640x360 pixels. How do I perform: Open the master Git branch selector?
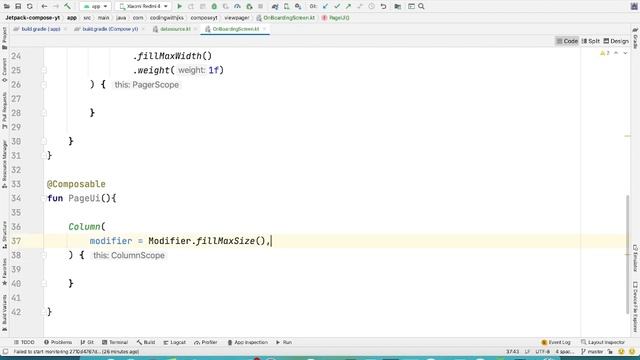pyautogui.click(x=592, y=351)
